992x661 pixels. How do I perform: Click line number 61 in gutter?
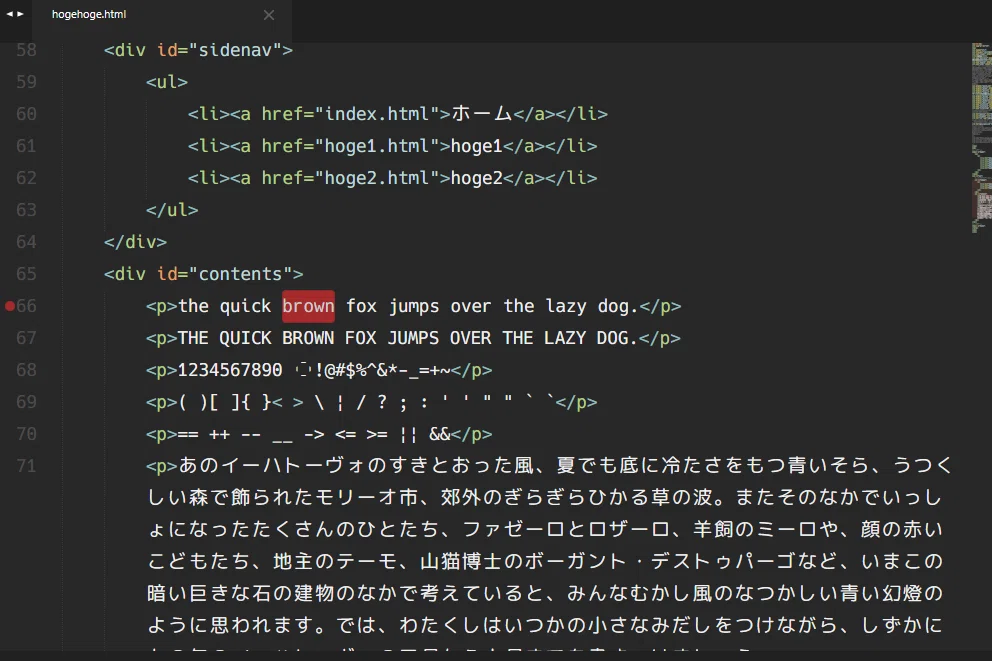[26, 146]
